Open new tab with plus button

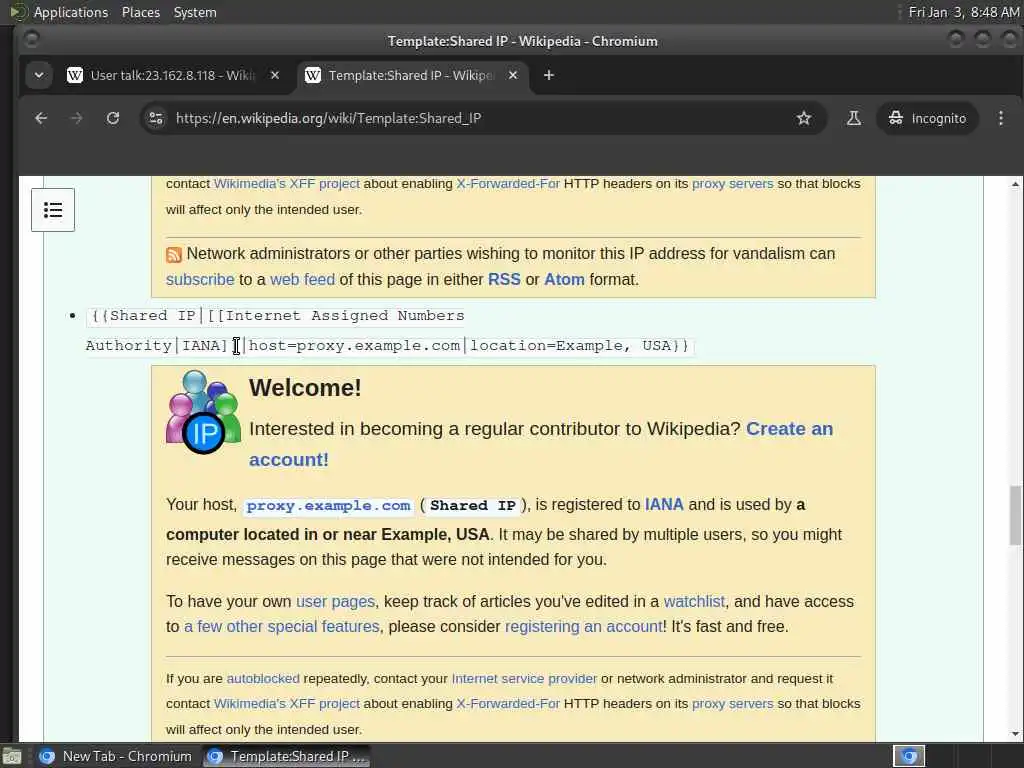pyautogui.click(x=549, y=75)
